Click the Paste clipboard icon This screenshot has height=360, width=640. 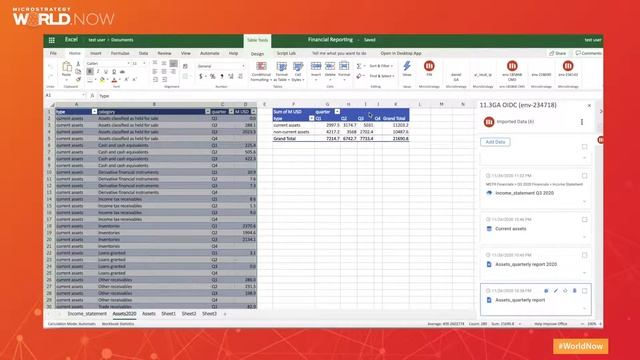(x=67, y=67)
